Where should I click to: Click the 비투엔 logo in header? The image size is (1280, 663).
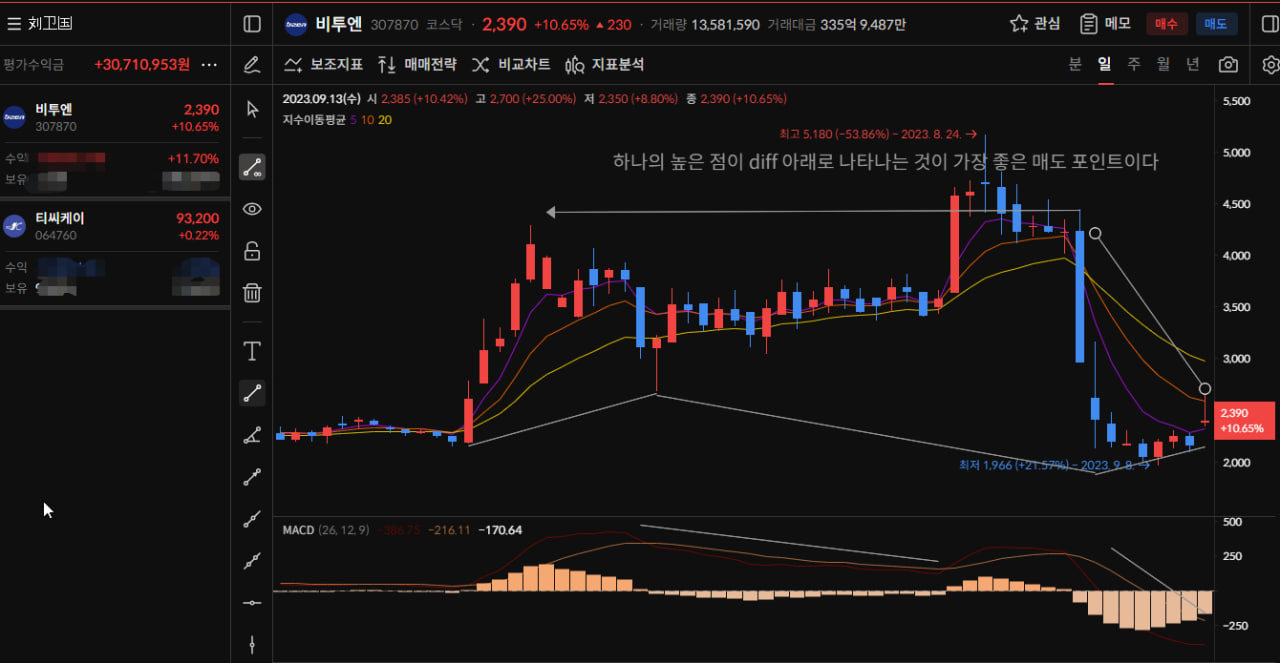[x=296, y=24]
